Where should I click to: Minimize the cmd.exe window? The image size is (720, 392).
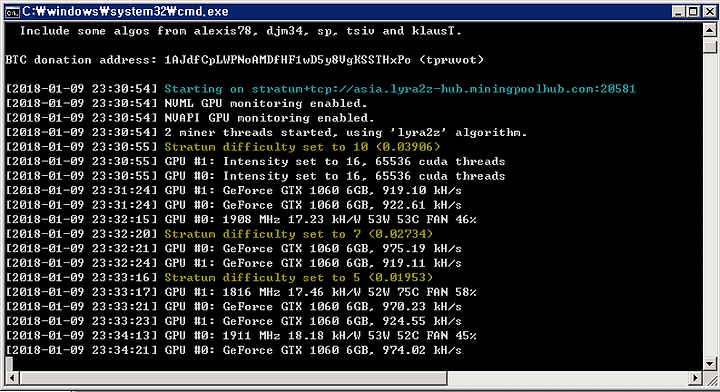[679, 12]
